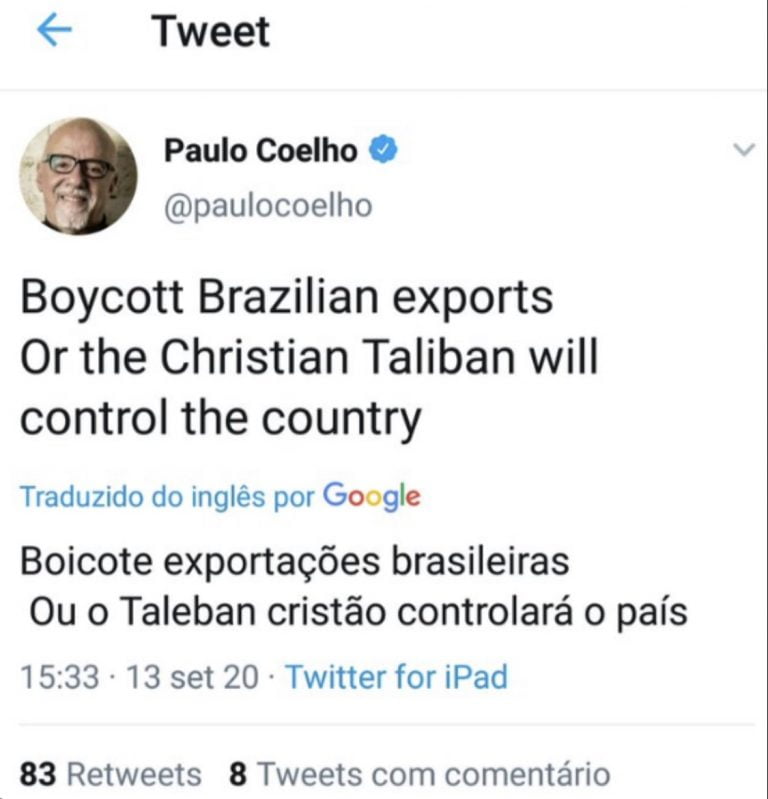Click the word "Retweets" in stats row

[135, 775]
